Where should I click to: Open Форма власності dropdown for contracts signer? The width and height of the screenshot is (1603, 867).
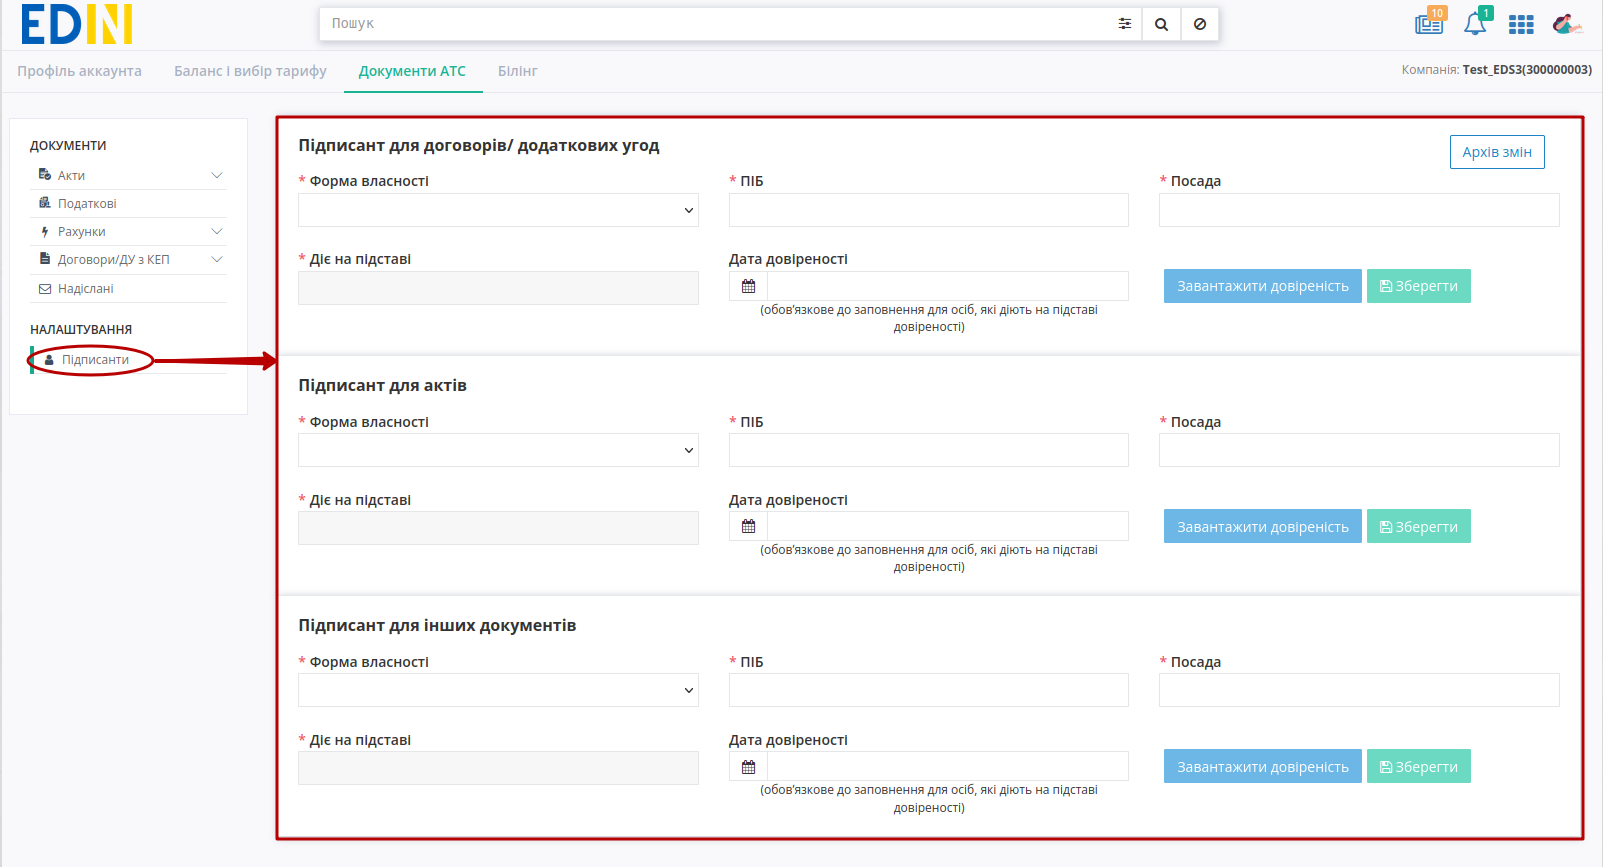(x=498, y=210)
